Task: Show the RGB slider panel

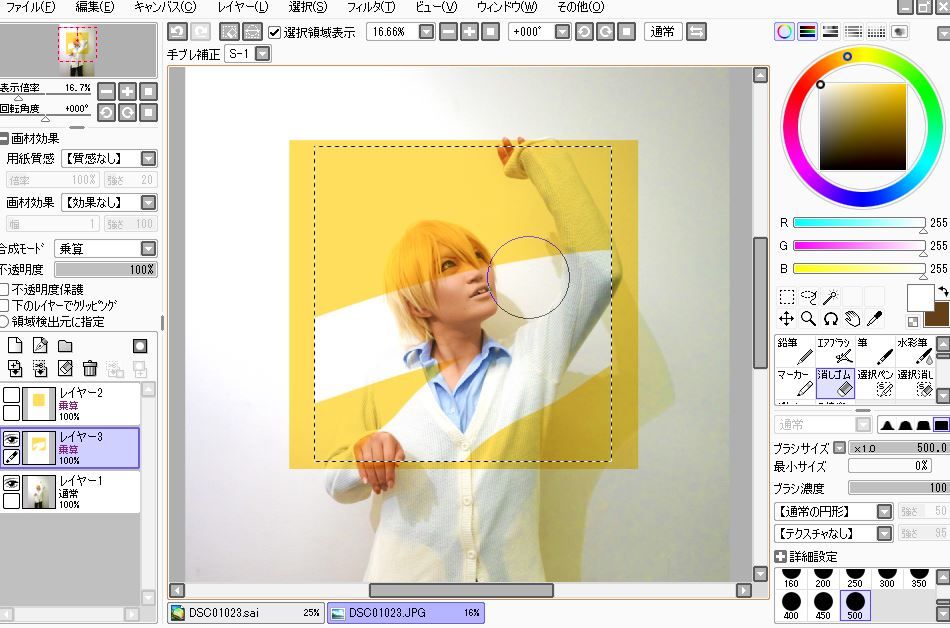Action: click(x=807, y=31)
